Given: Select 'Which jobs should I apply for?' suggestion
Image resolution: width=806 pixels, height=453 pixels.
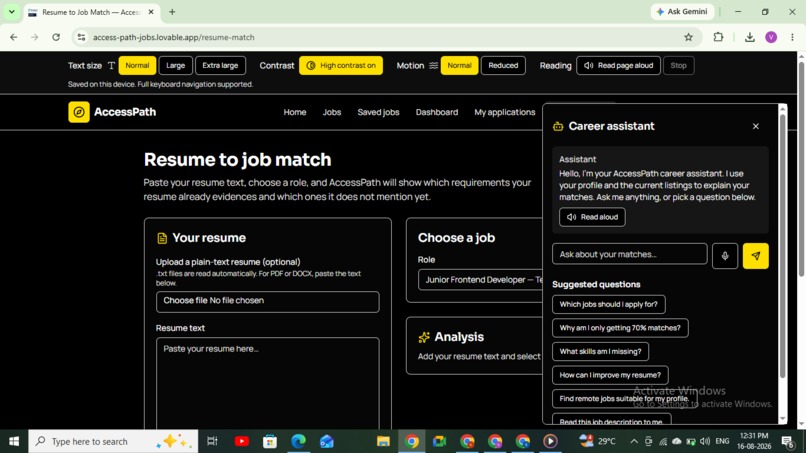Looking at the screenshot, I should pos(609,304).
